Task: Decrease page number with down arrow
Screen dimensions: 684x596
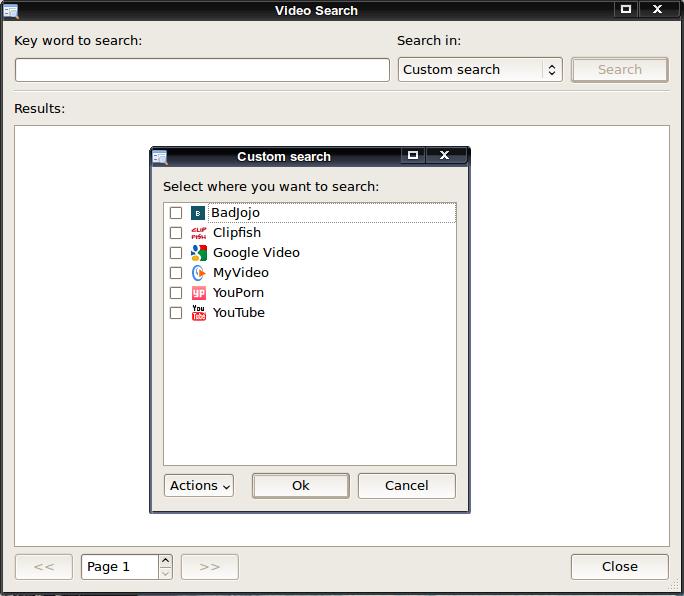Action: (165, 573)
